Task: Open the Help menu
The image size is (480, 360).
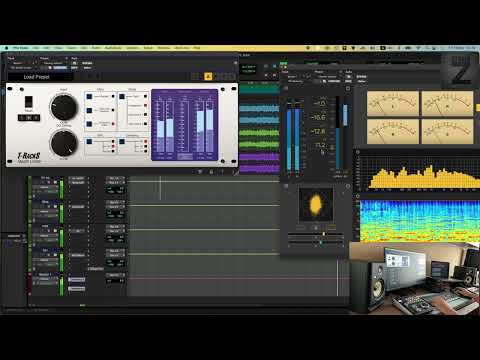Action: 197,48
